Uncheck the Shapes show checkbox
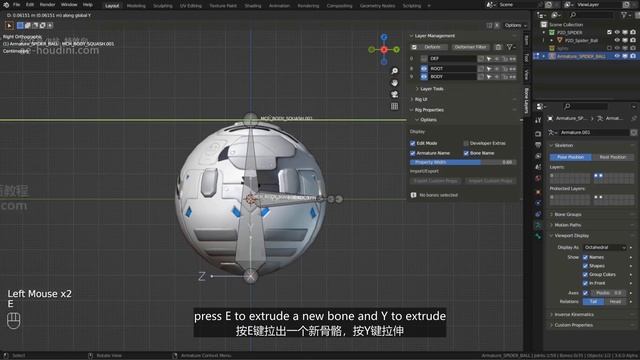640x360 pixels. 585,266
